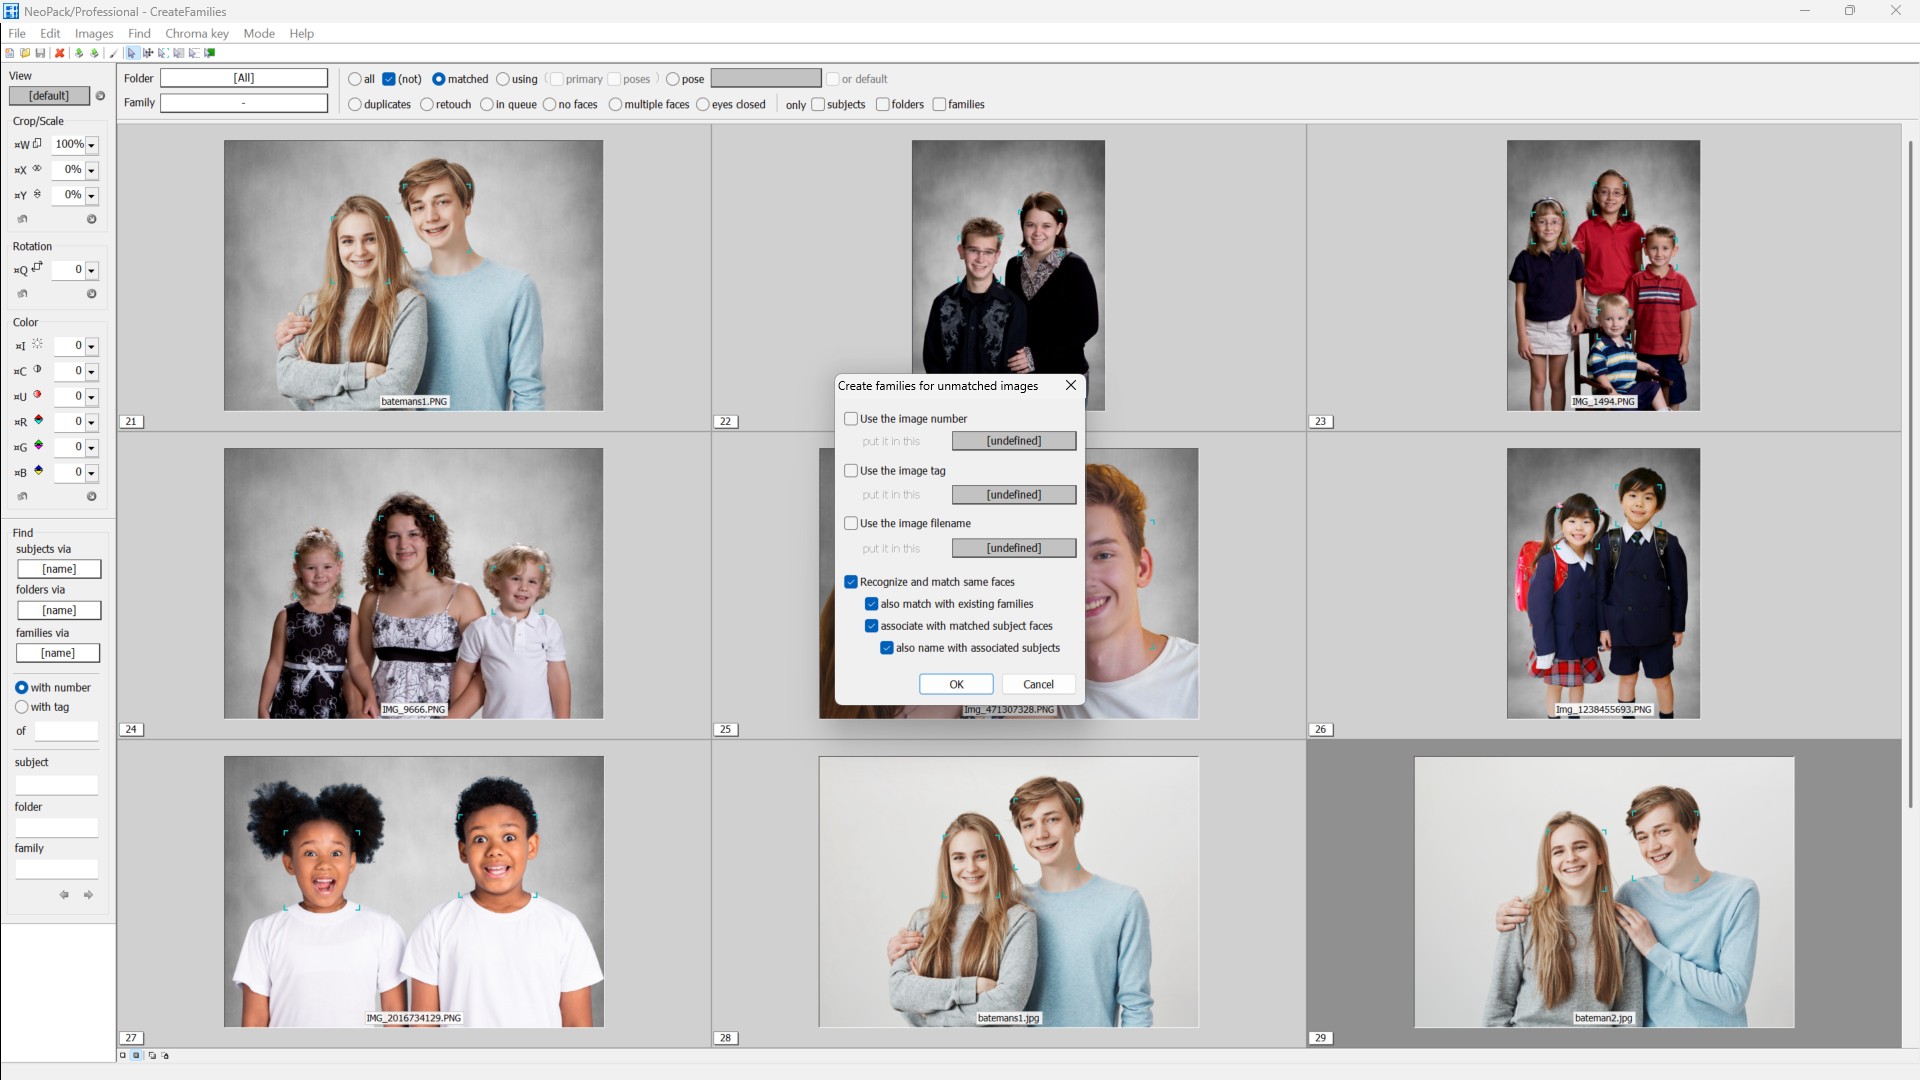Click 'subjects via' [name] button
The image size is (1920, 1080).
point(59,569)
